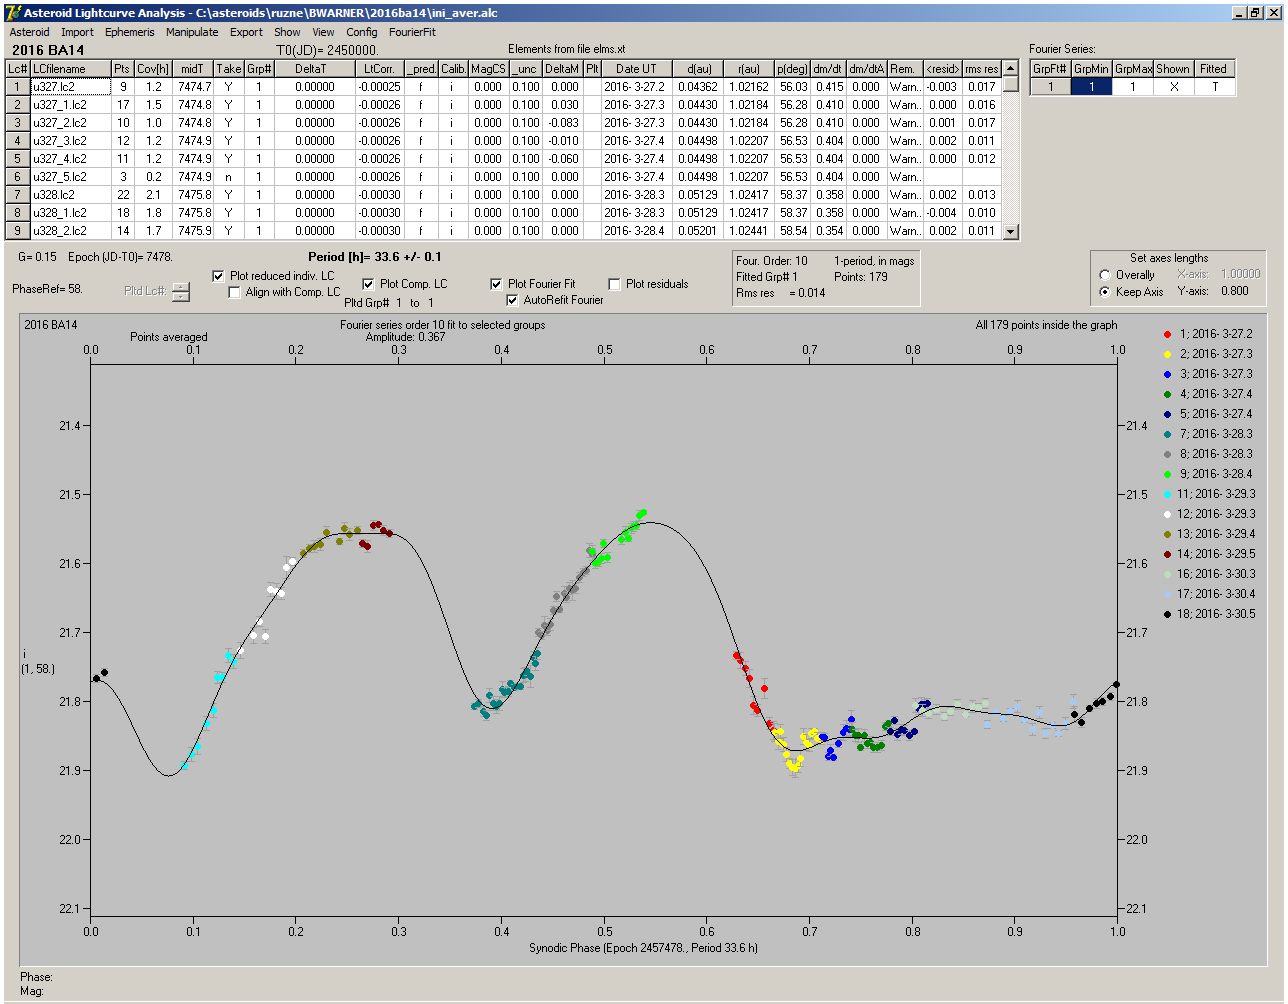
Task: Click the lightcurve table scroll-down arrow
Action: click(x=1011, y=232)
